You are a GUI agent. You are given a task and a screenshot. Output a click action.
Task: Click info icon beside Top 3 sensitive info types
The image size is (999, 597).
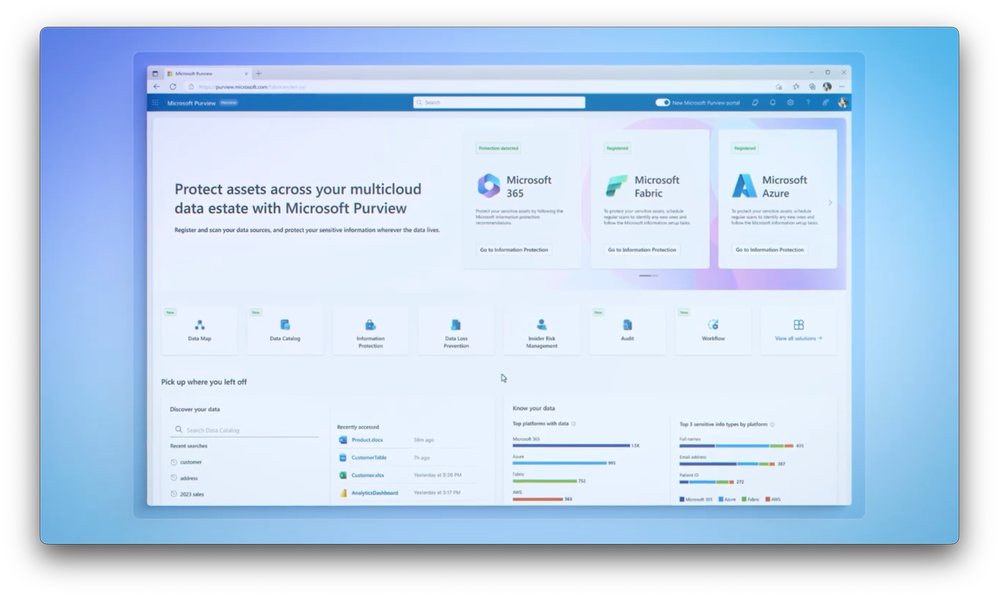(772, 424)
